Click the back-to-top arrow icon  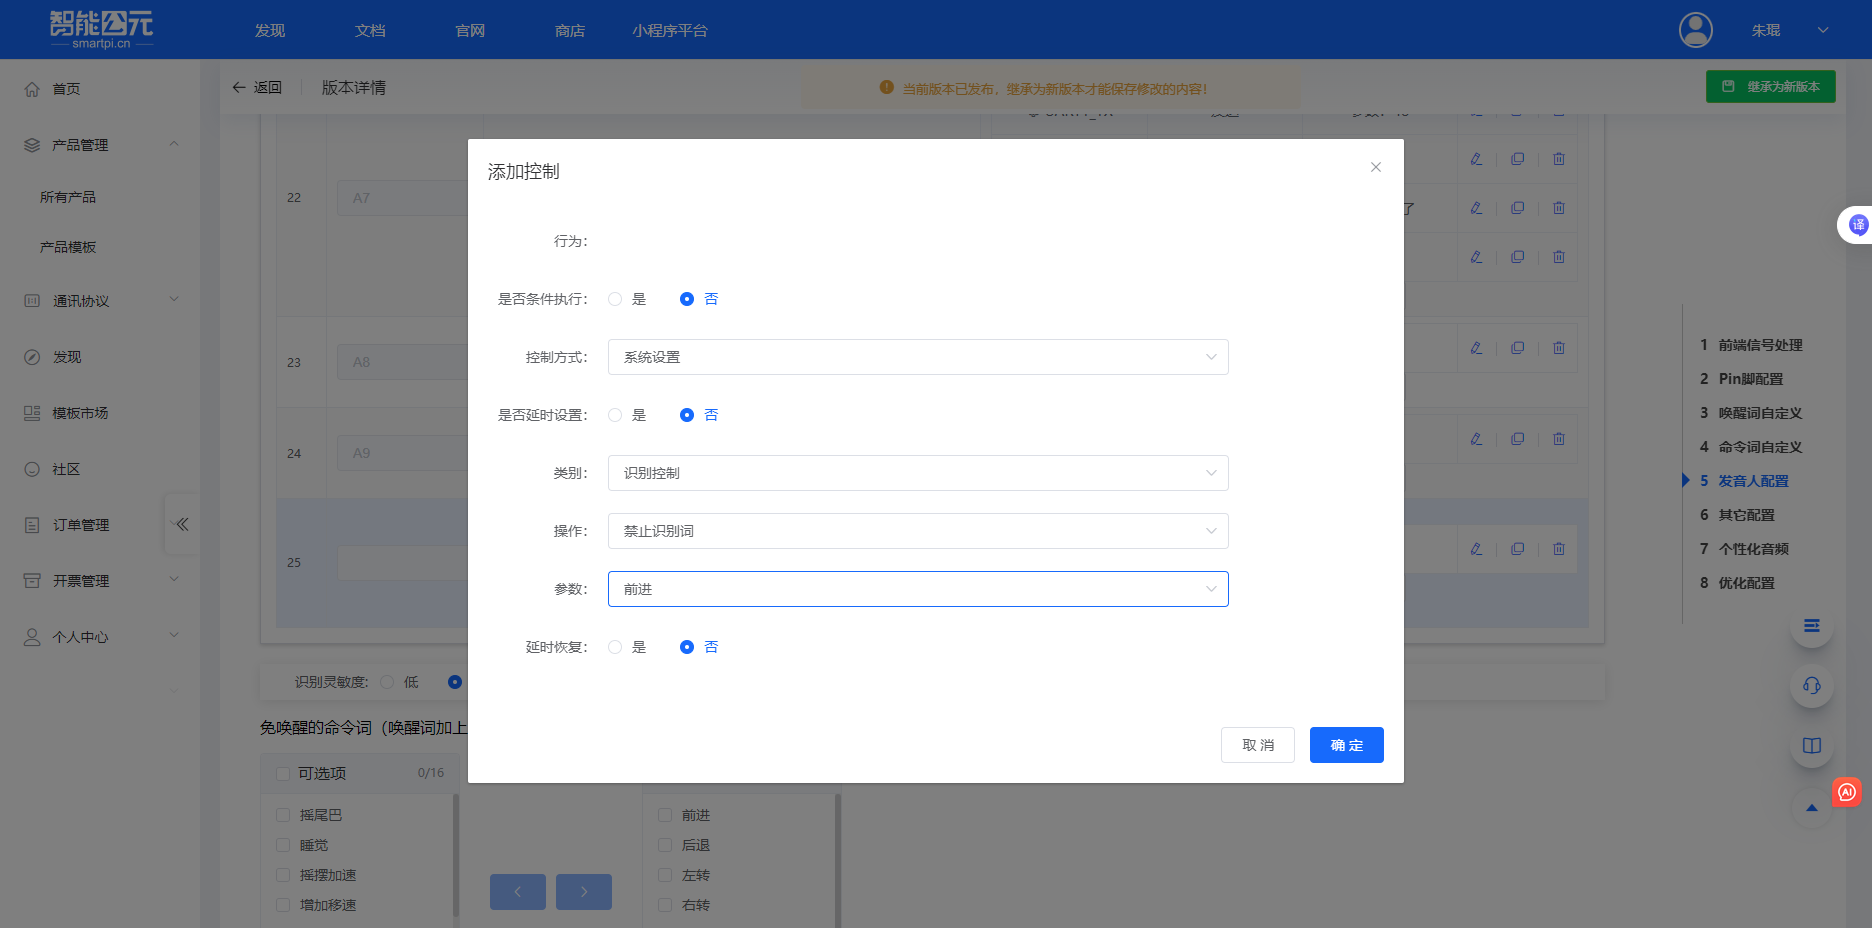[x=1812, y=808]
